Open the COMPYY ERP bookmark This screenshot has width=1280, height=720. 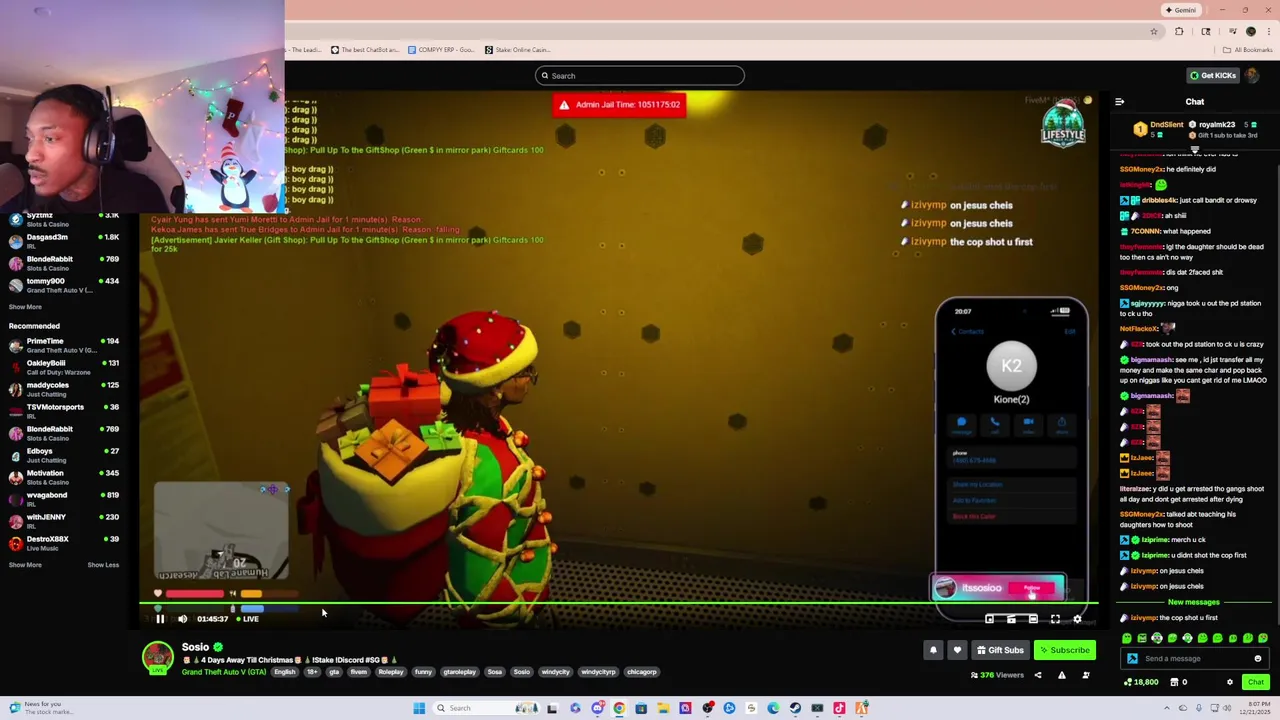click(x=440, y=49)
